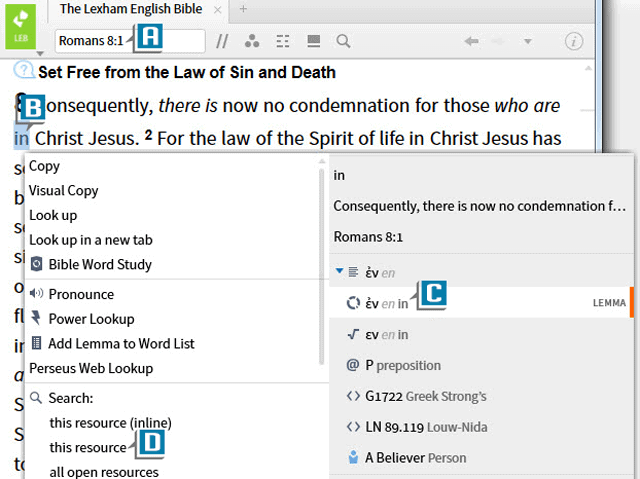
Task: Collapse the ἐν manuscript section triangle
Action: pyautogui.click(x=340, y=271)
